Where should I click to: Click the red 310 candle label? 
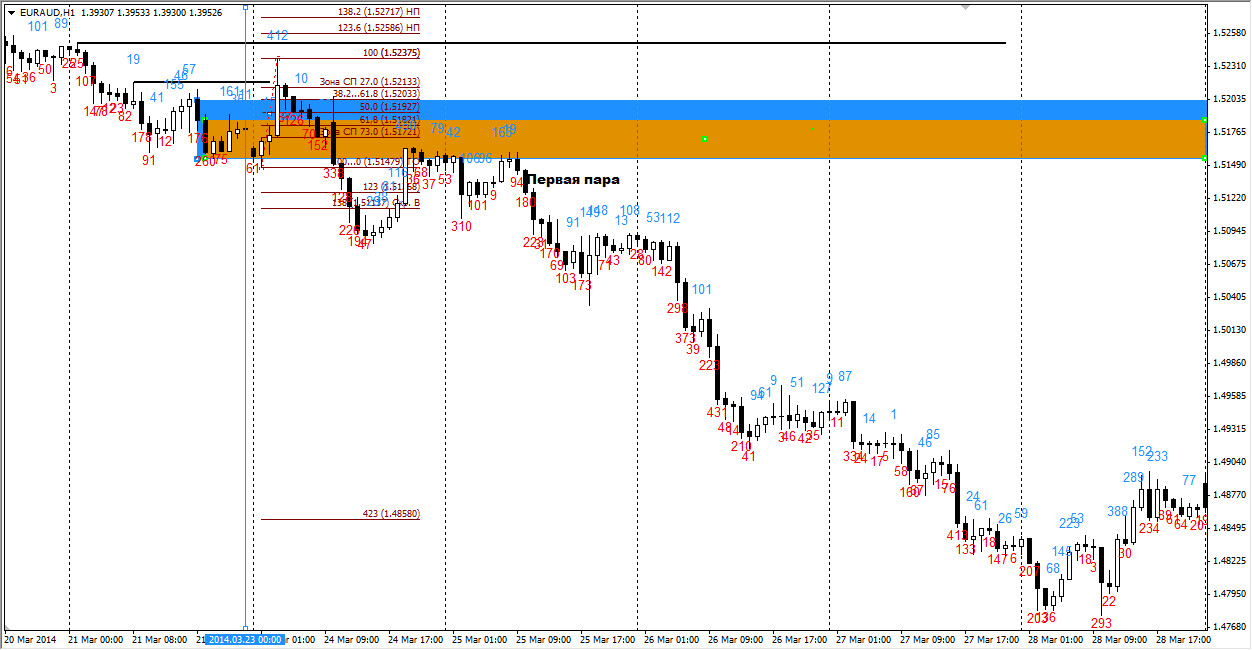coord(461,227)
